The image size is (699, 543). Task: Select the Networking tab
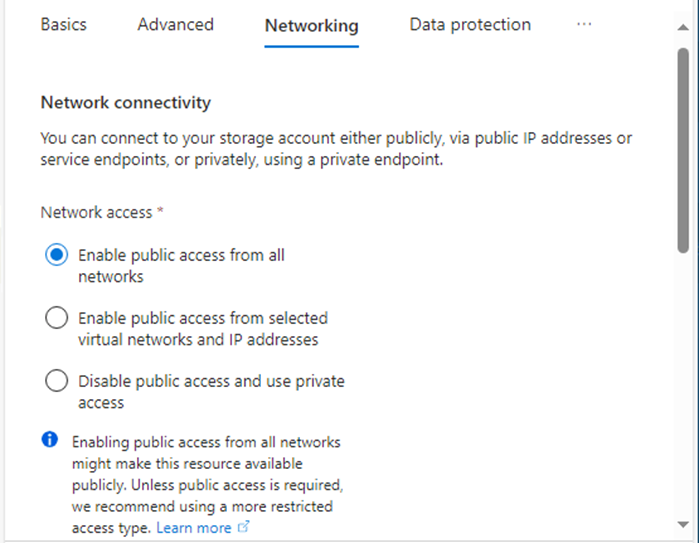[311, 26]
